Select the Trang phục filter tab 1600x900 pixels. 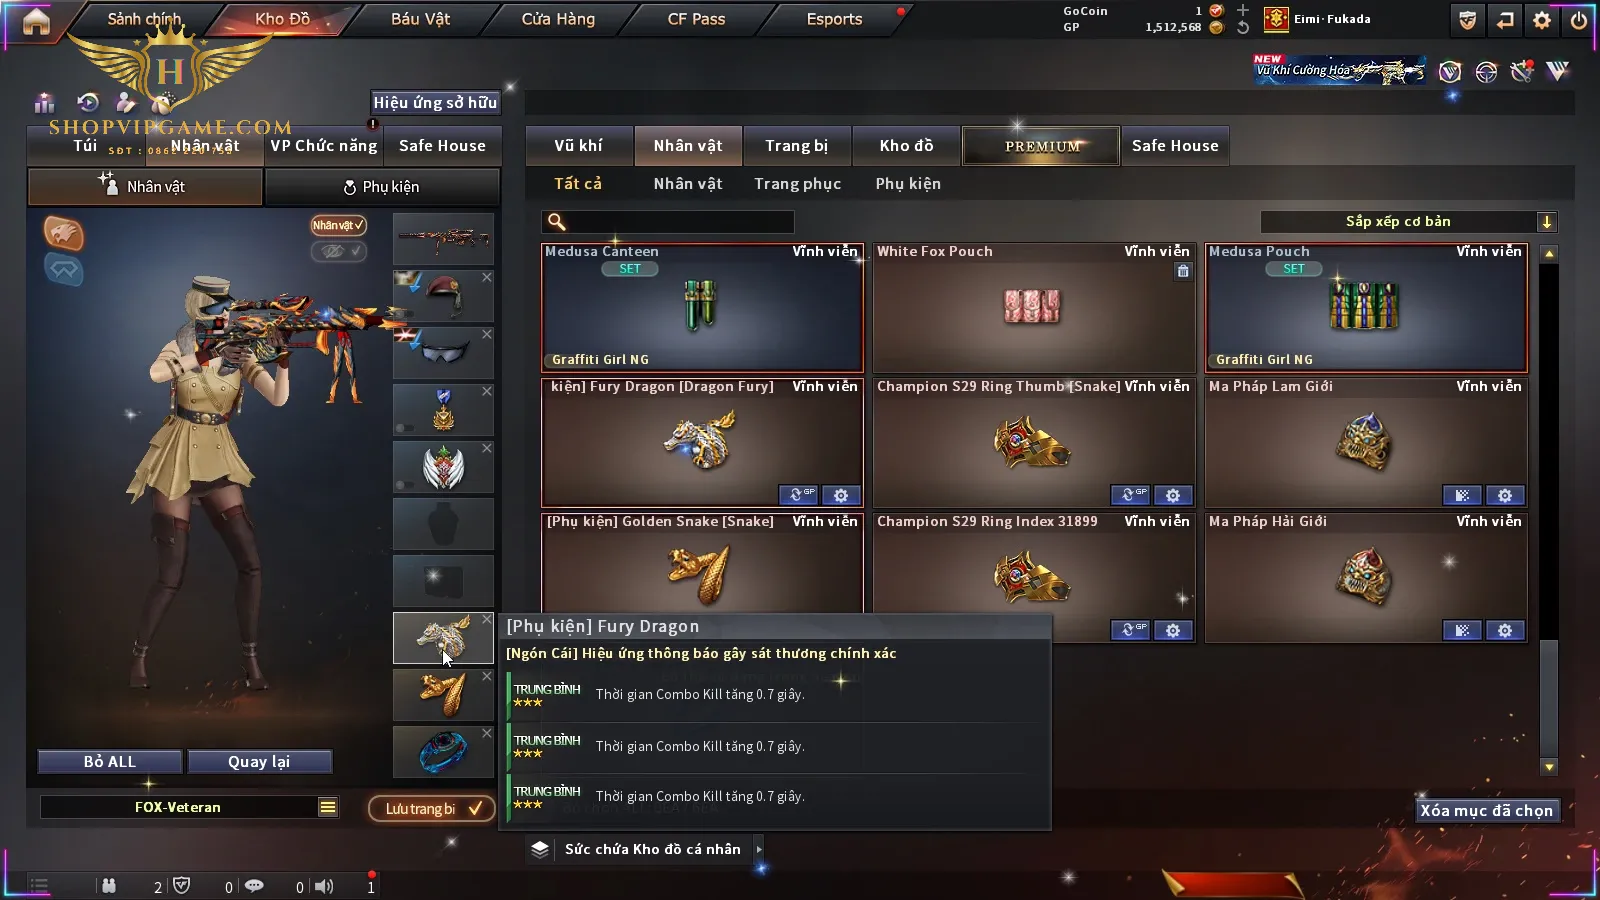click(797, 184)
